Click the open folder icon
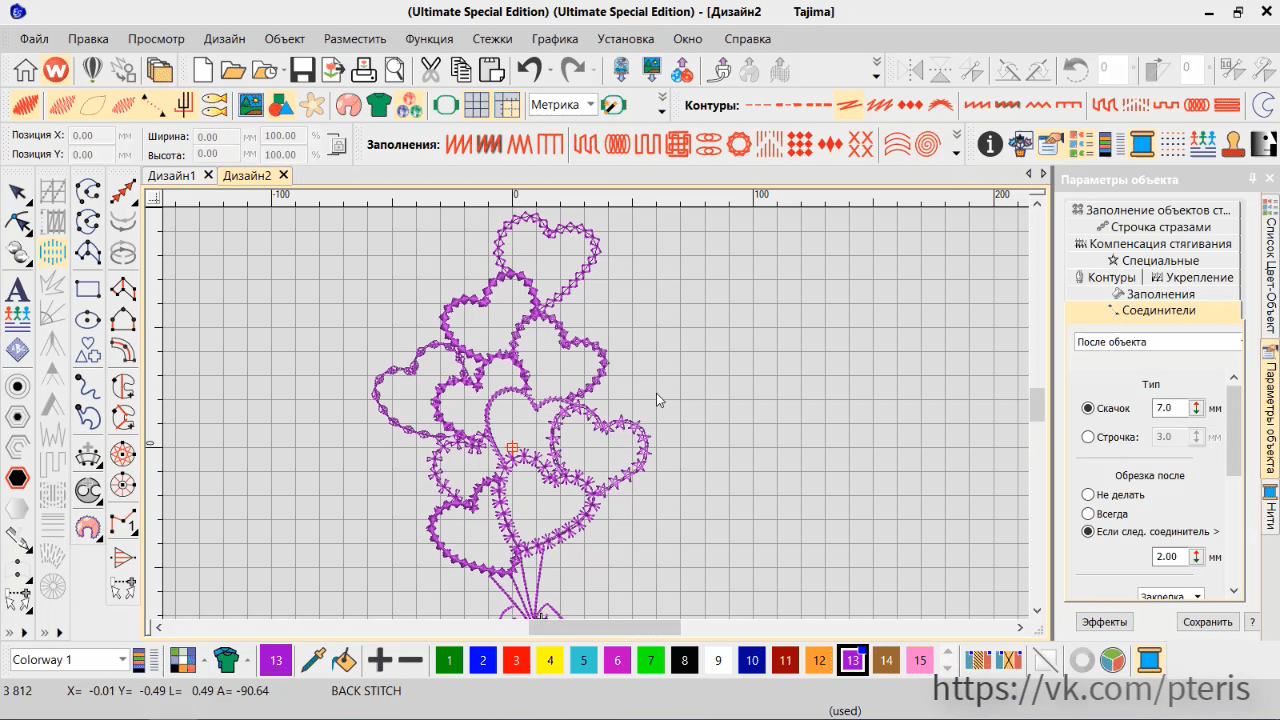This screenshot has width=1280, height=720. pyautogui.click(x=233, y=70)
